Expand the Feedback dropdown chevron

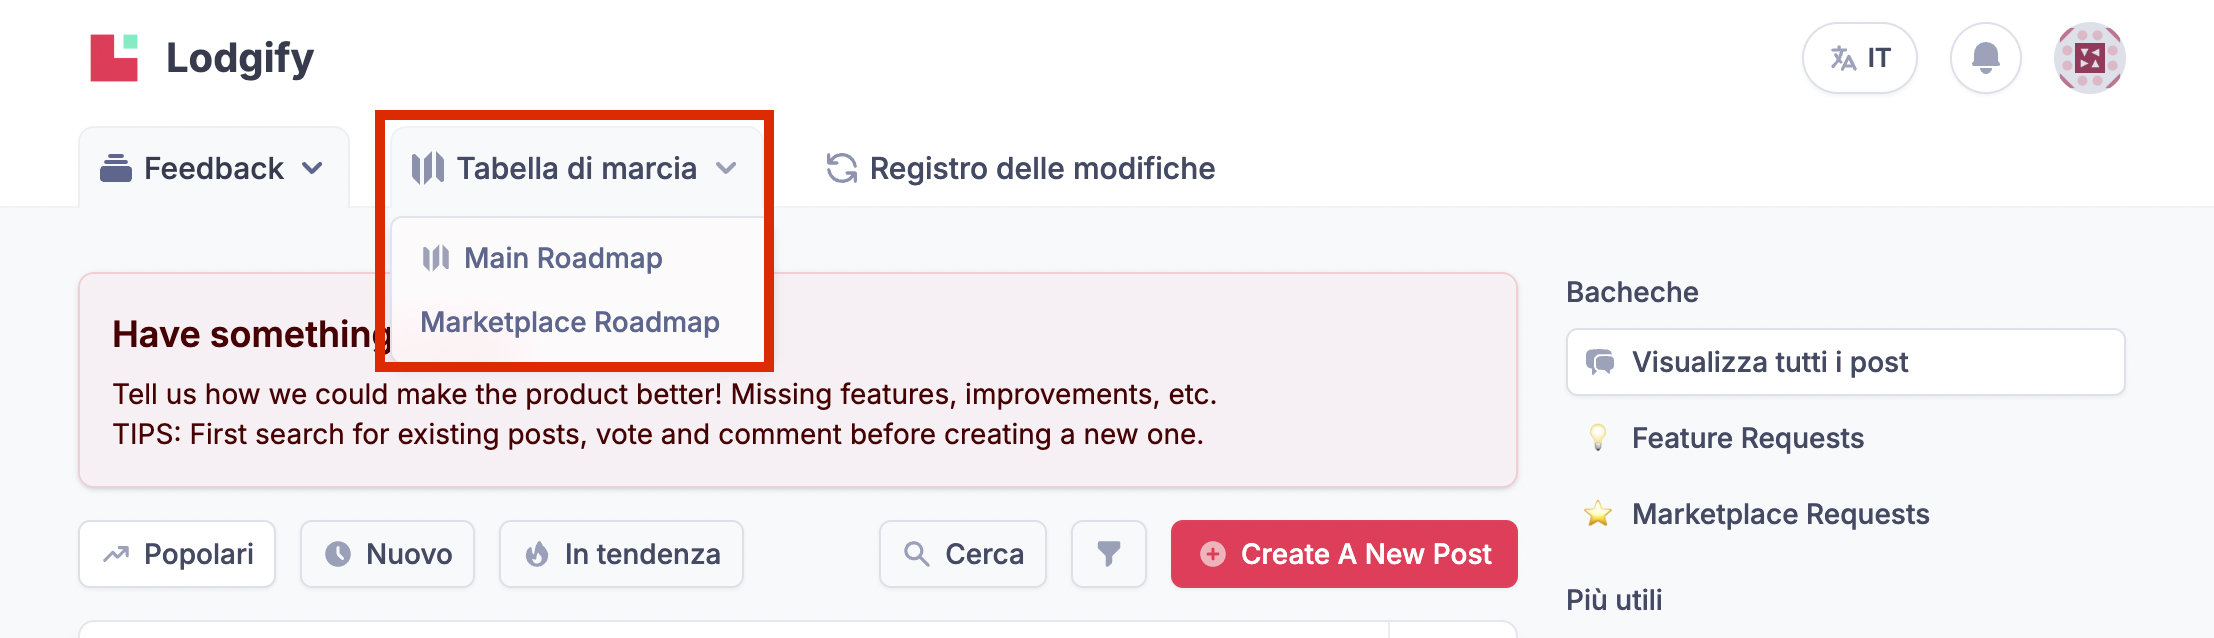tap(312, 168)
